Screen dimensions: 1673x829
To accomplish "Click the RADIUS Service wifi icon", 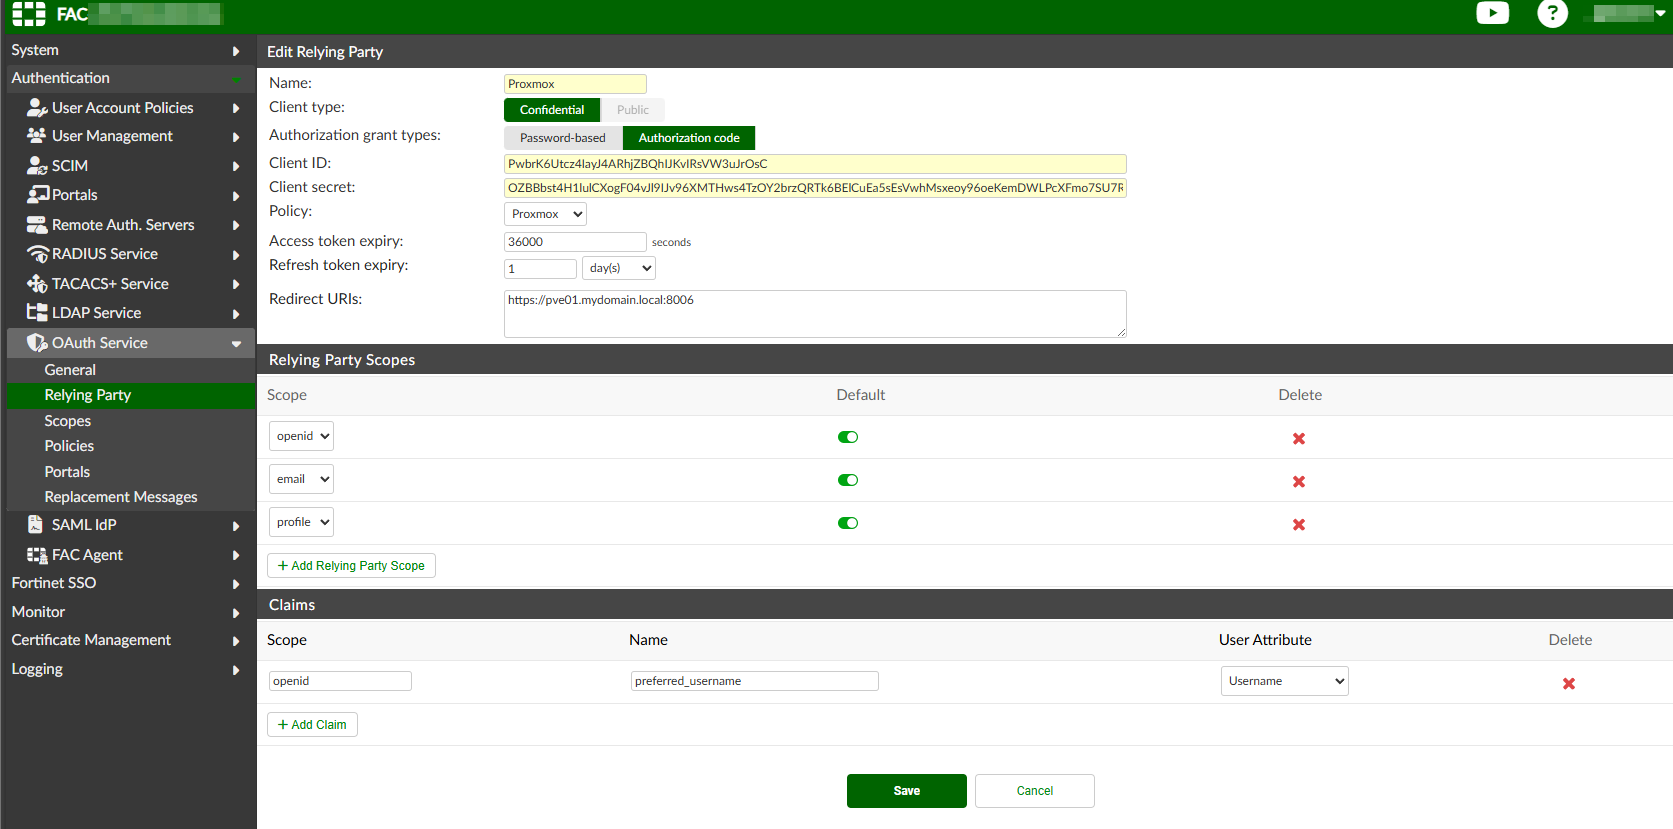I will click(x=37, y=254).
